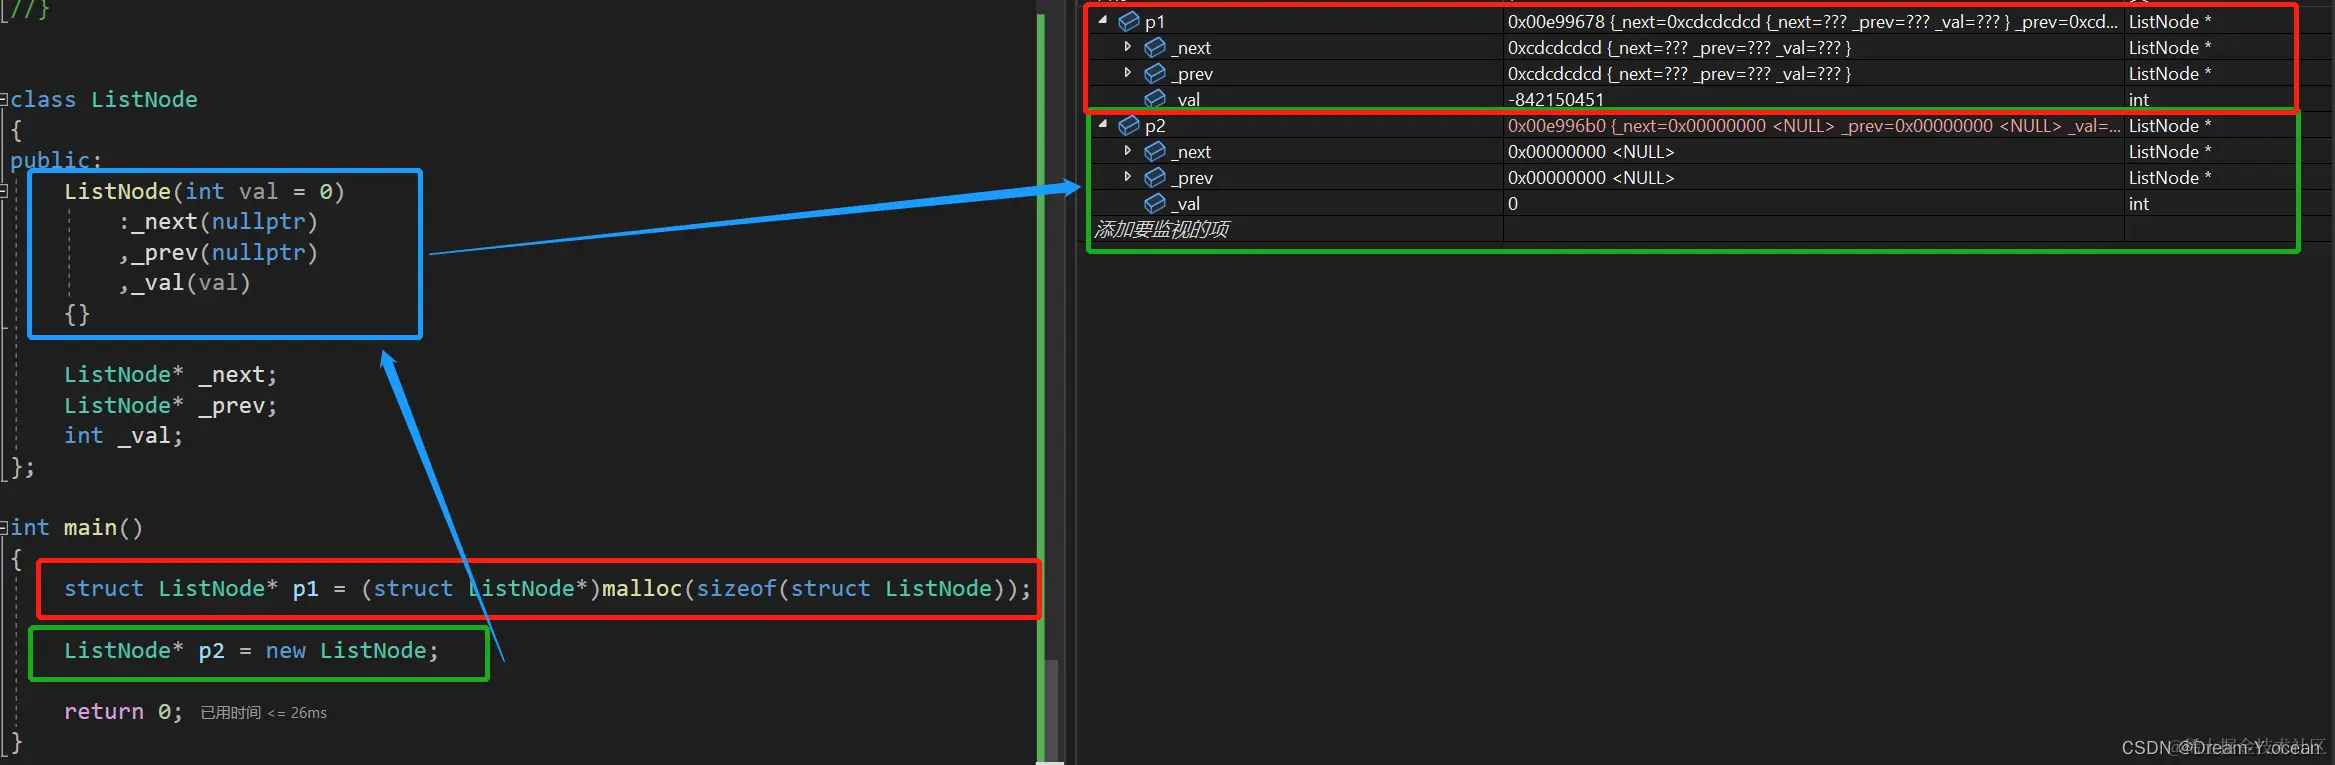
Task: Click the p1 variable cube icon
Action: (x=1129, y=21)
